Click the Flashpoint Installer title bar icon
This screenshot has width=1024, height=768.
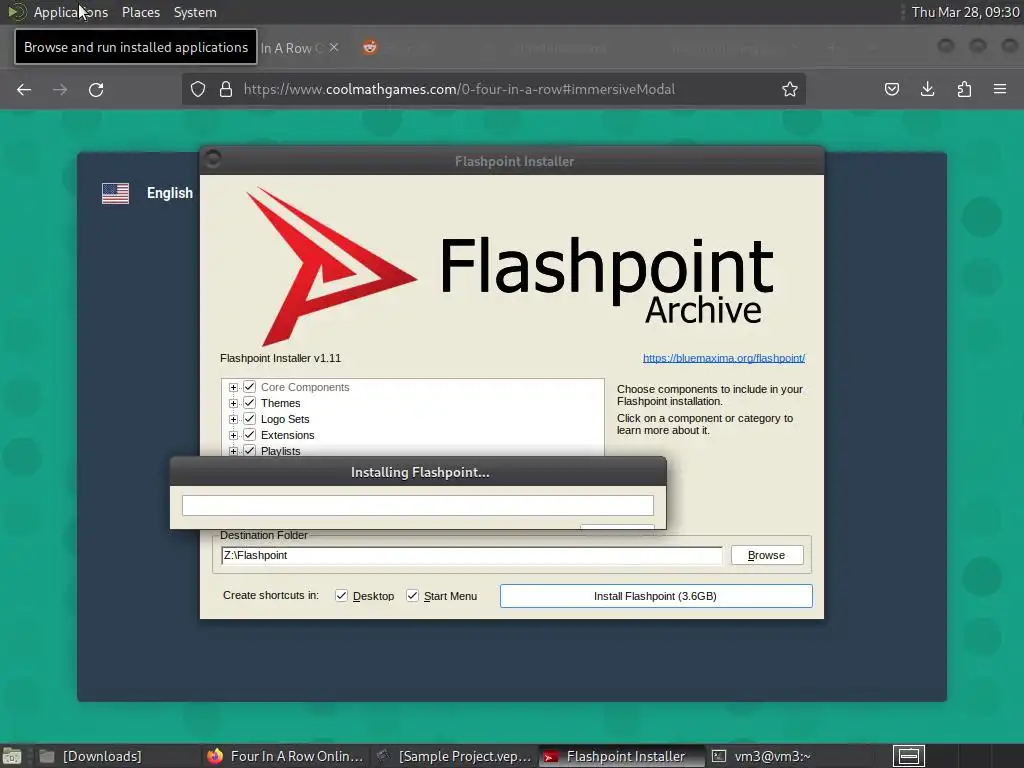213,158
